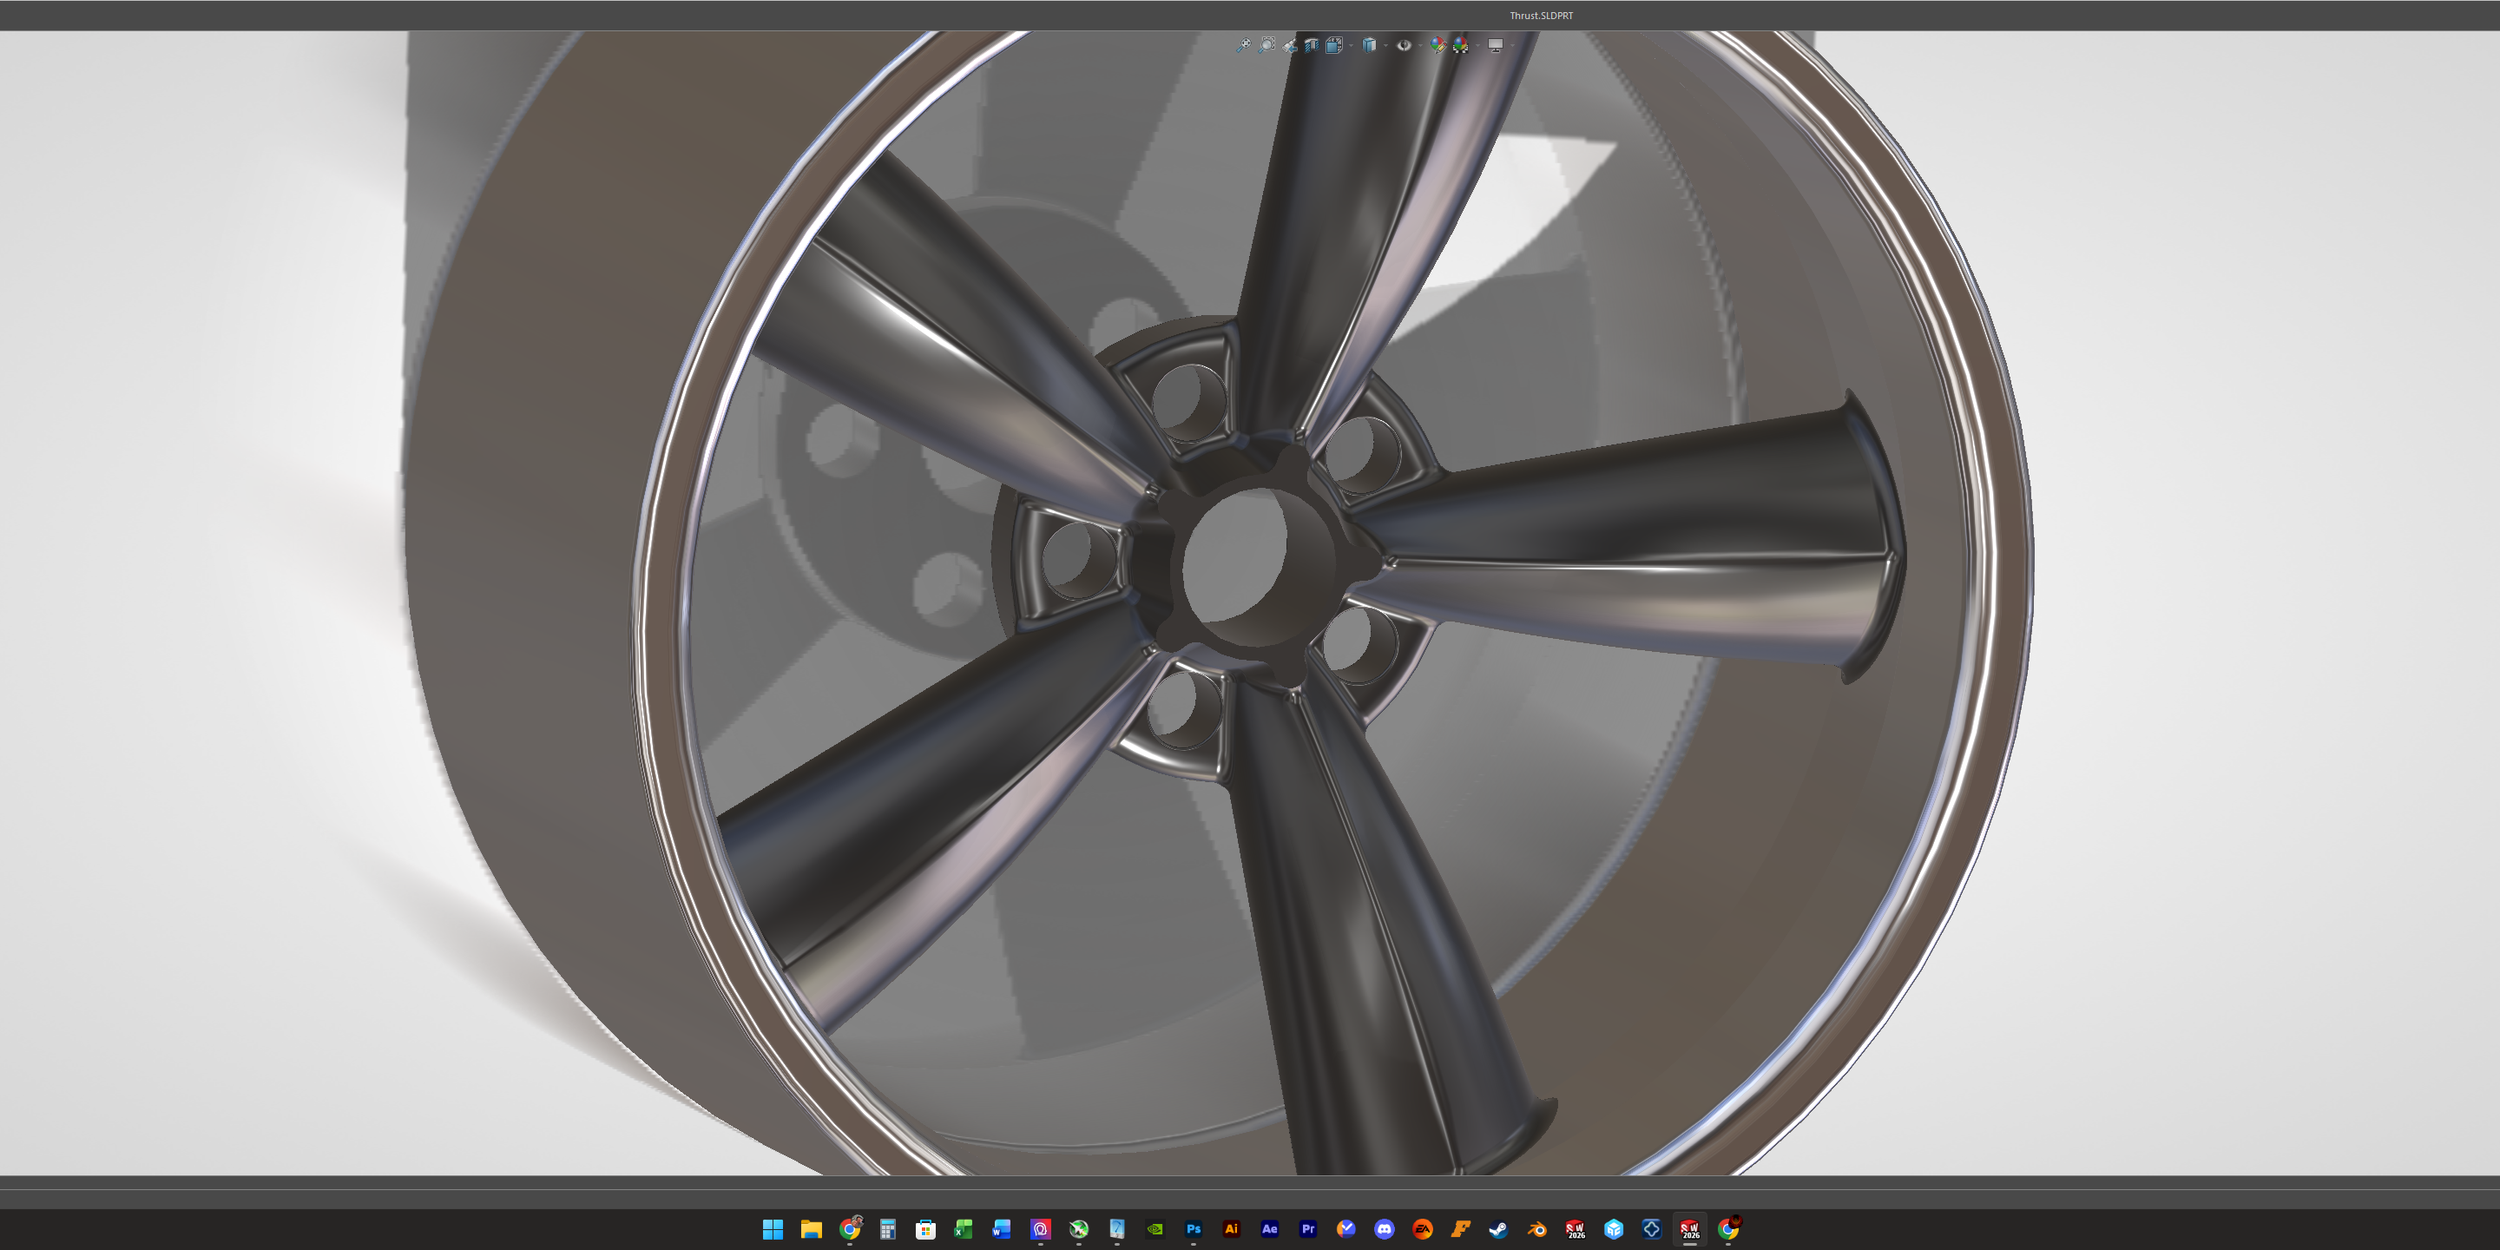Click the View Settings monitor icon

[x=1496, y=45]
